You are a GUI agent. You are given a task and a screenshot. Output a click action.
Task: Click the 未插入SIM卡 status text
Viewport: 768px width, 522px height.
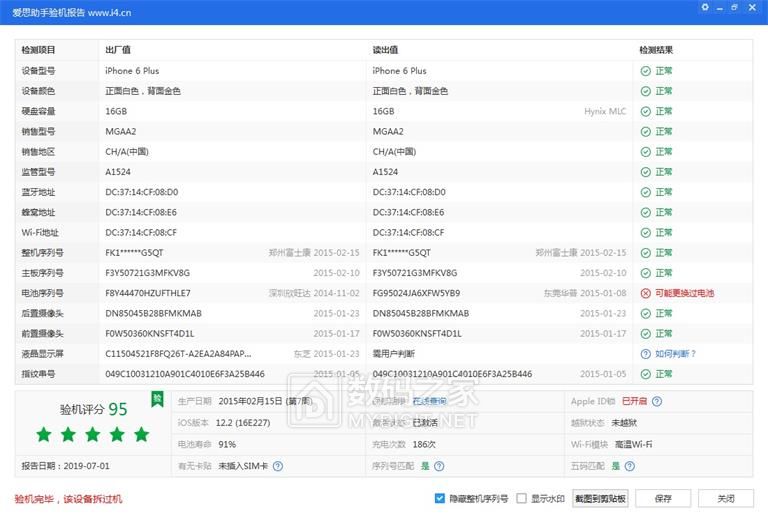243,466
